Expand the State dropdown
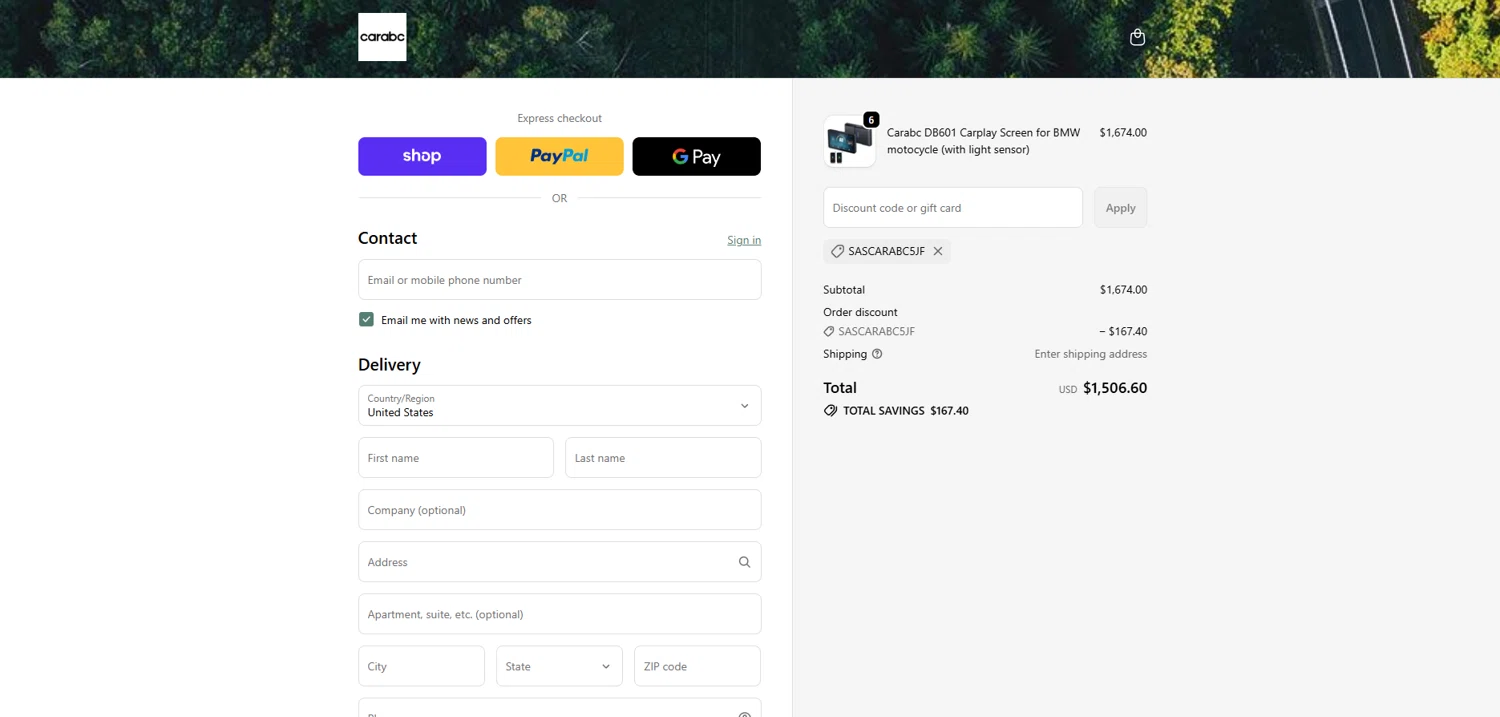This screenshot has width=1500, height=717. pyautogui.click(x=559, y=666)
